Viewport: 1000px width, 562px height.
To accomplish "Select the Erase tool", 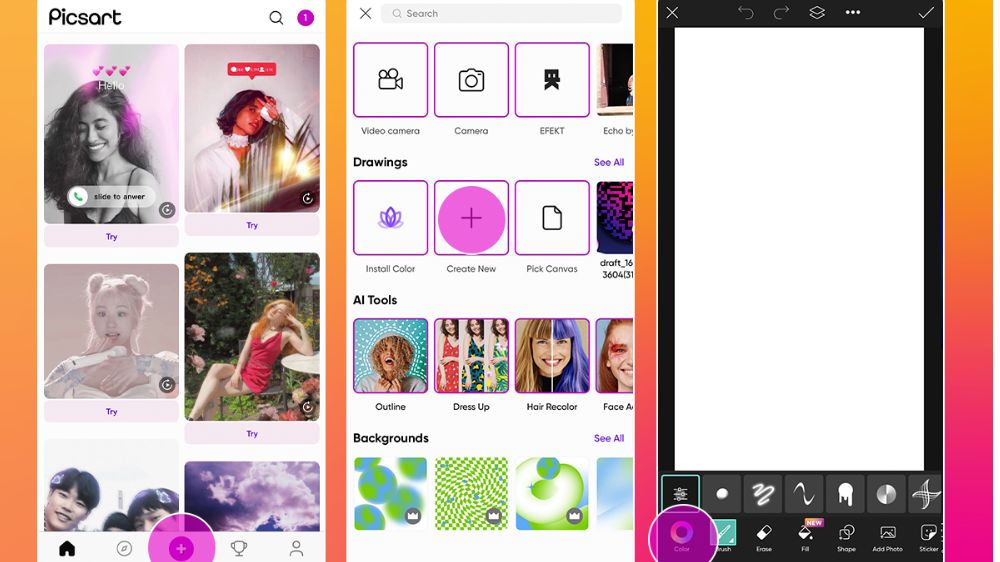I will 764,537.
